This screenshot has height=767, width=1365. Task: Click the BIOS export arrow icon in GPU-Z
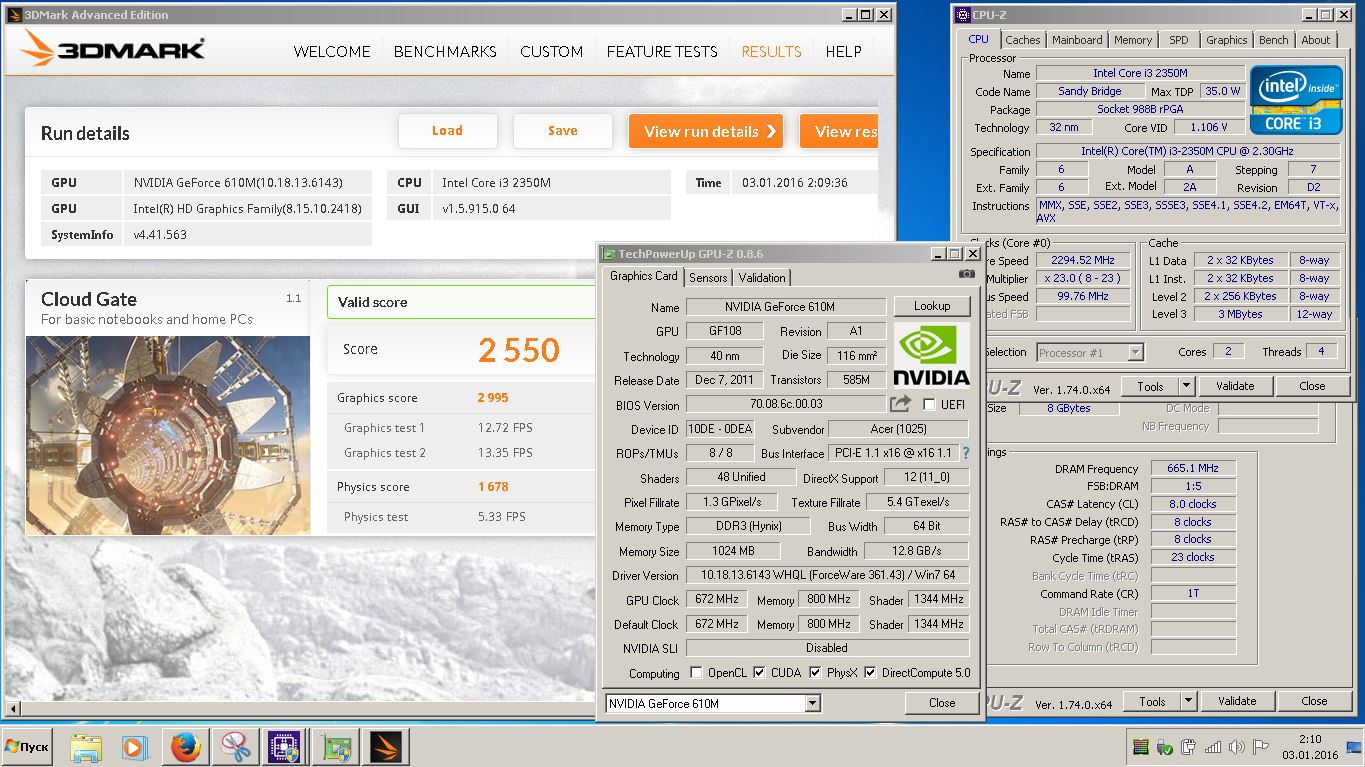coord(901,404)
